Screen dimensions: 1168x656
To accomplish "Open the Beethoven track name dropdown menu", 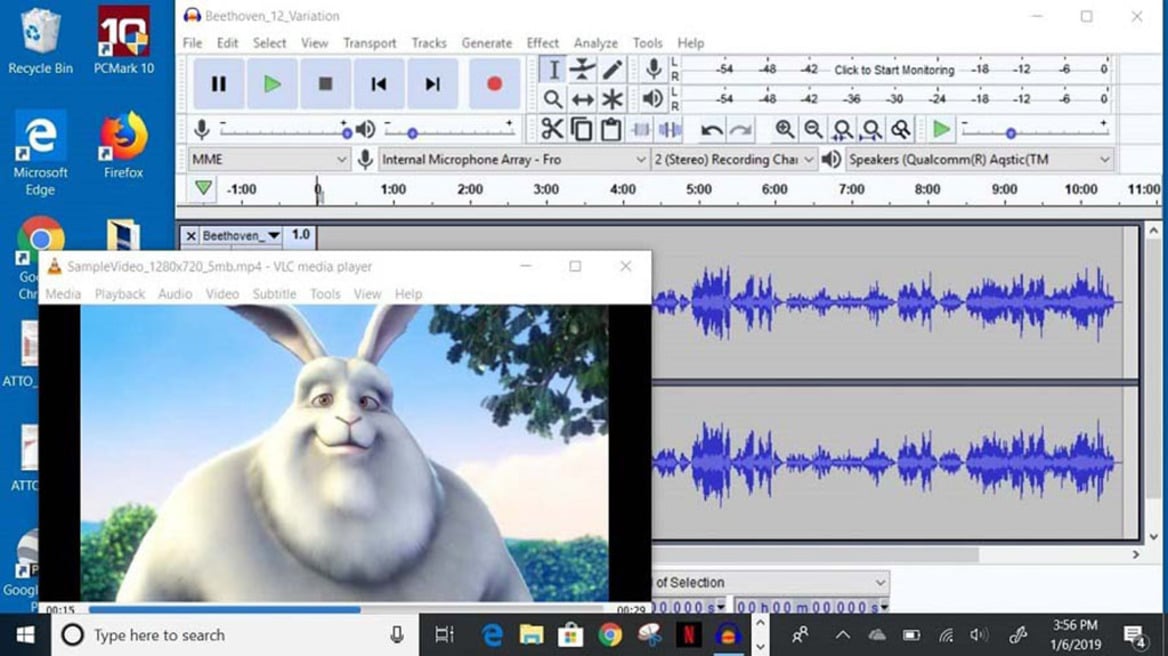I will tap(241, 236).
